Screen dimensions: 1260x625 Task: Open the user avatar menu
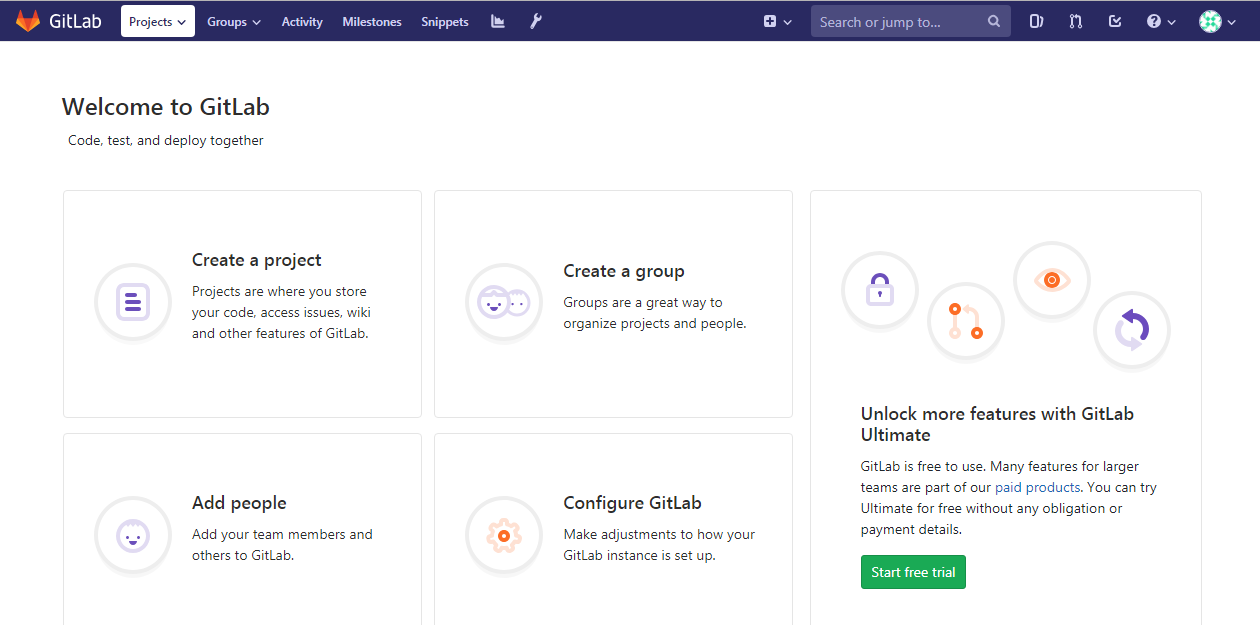point(1218,21)
